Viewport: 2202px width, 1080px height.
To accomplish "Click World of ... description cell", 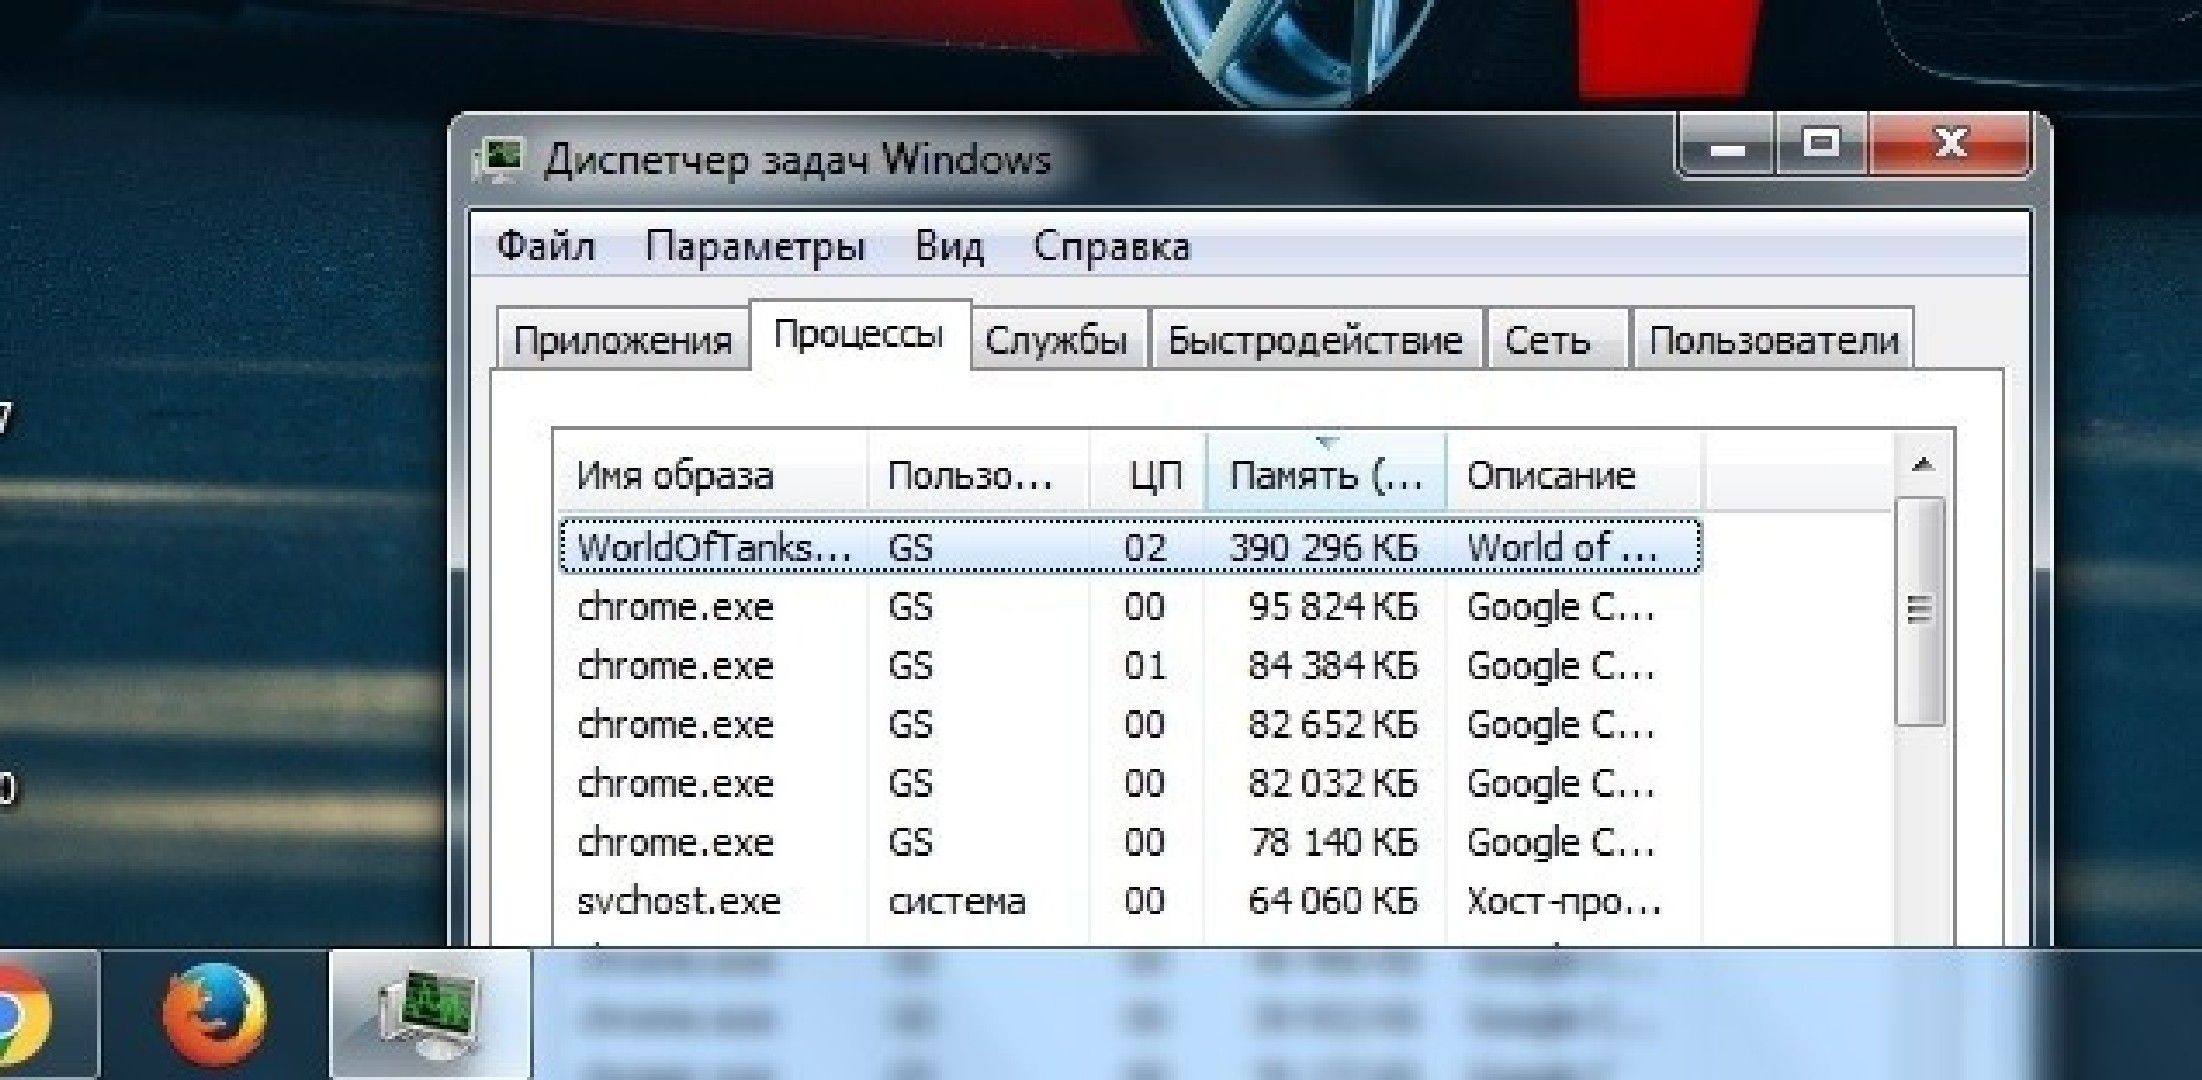I will [x=1561, y=547].
